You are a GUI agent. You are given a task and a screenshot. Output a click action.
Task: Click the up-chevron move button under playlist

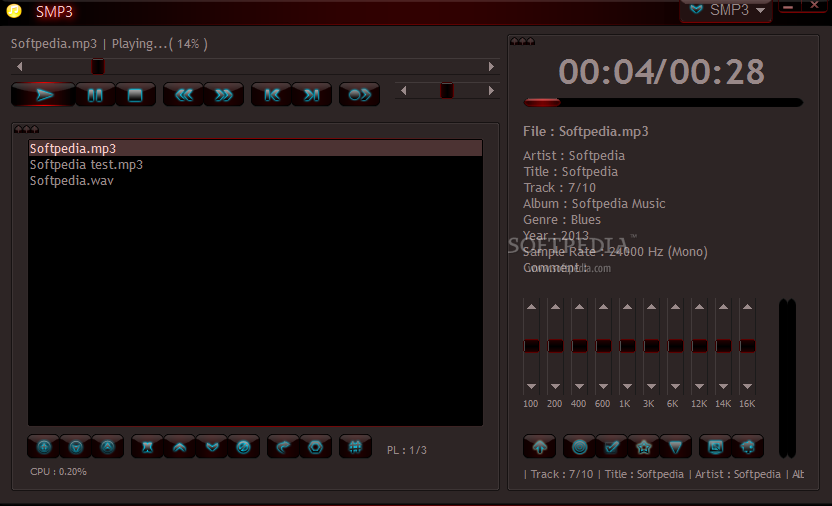tap(180, 447)
